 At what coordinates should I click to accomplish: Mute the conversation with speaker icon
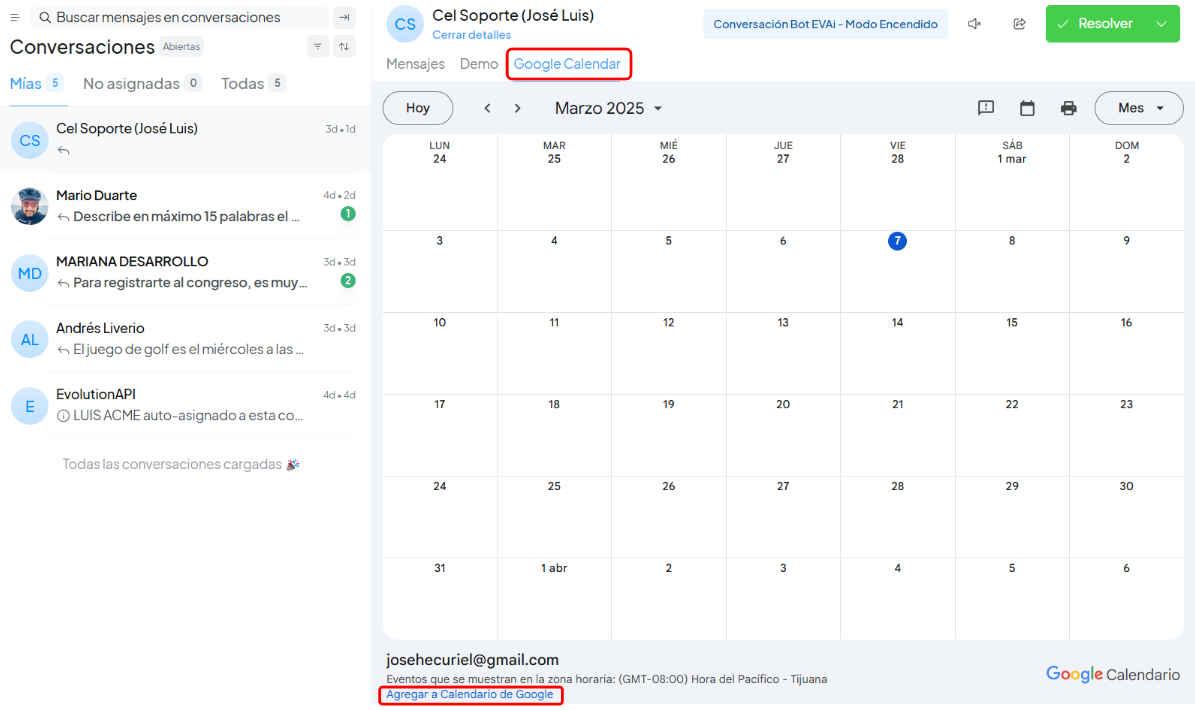click(974, 24)
